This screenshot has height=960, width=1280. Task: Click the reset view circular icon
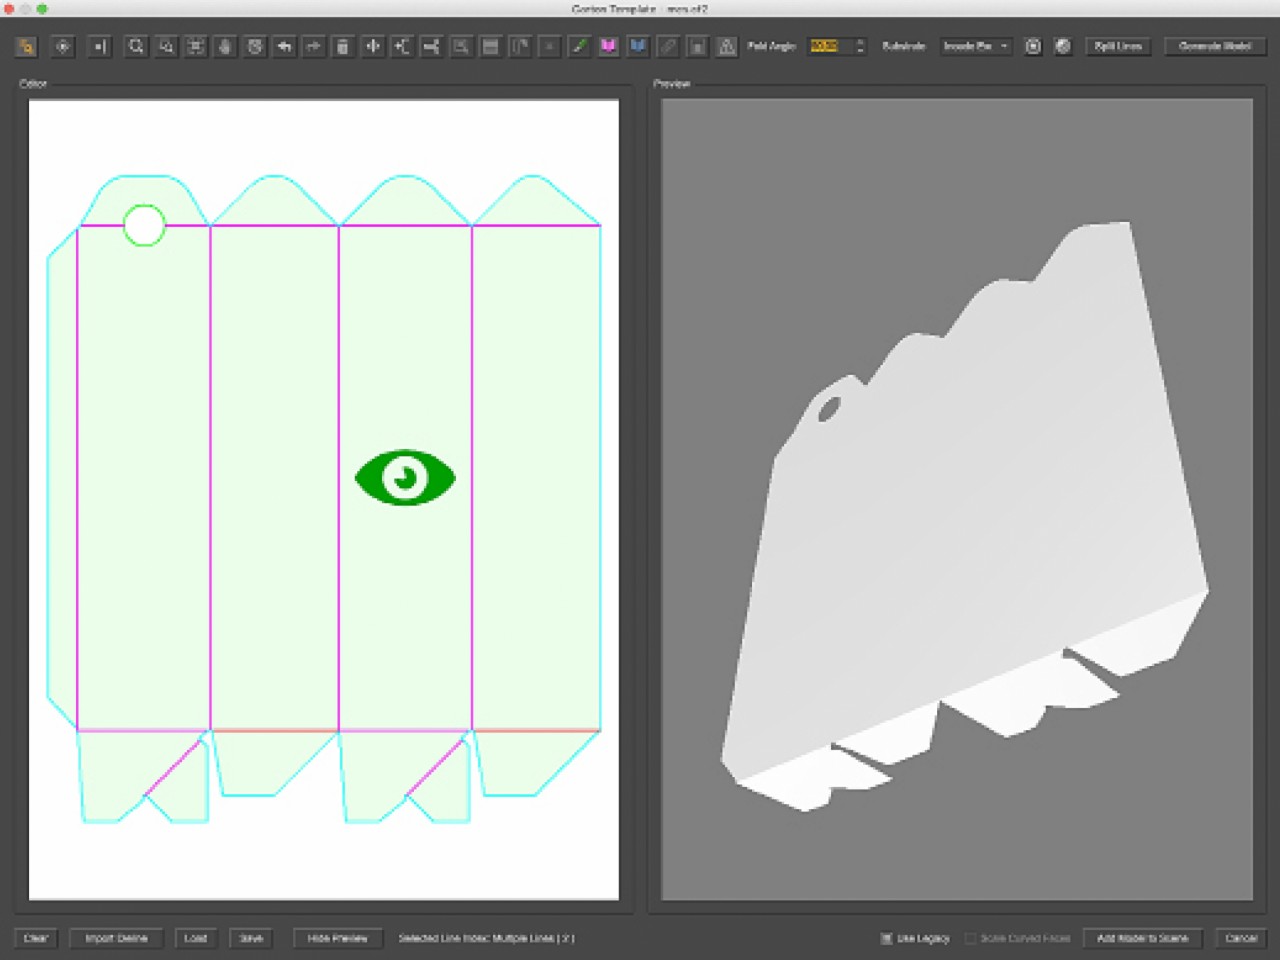point(255,46)
